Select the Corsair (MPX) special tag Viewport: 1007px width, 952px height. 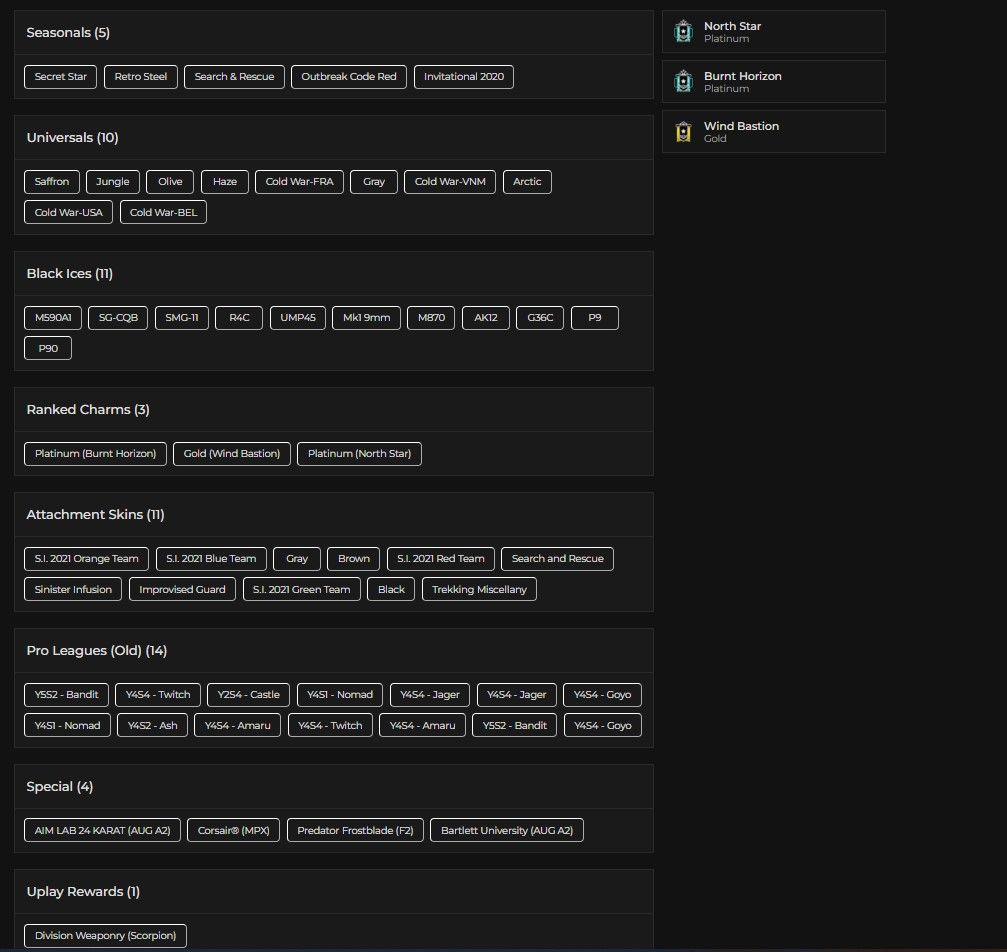234,831
